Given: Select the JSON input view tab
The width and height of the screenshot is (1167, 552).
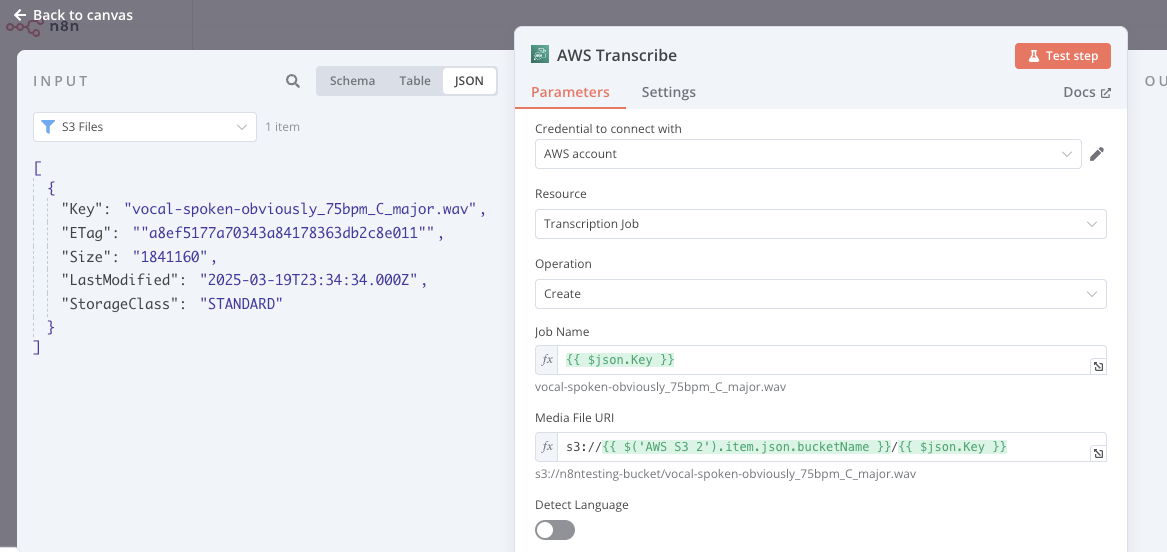Looking at the screenshot, I should pos(469,81).
